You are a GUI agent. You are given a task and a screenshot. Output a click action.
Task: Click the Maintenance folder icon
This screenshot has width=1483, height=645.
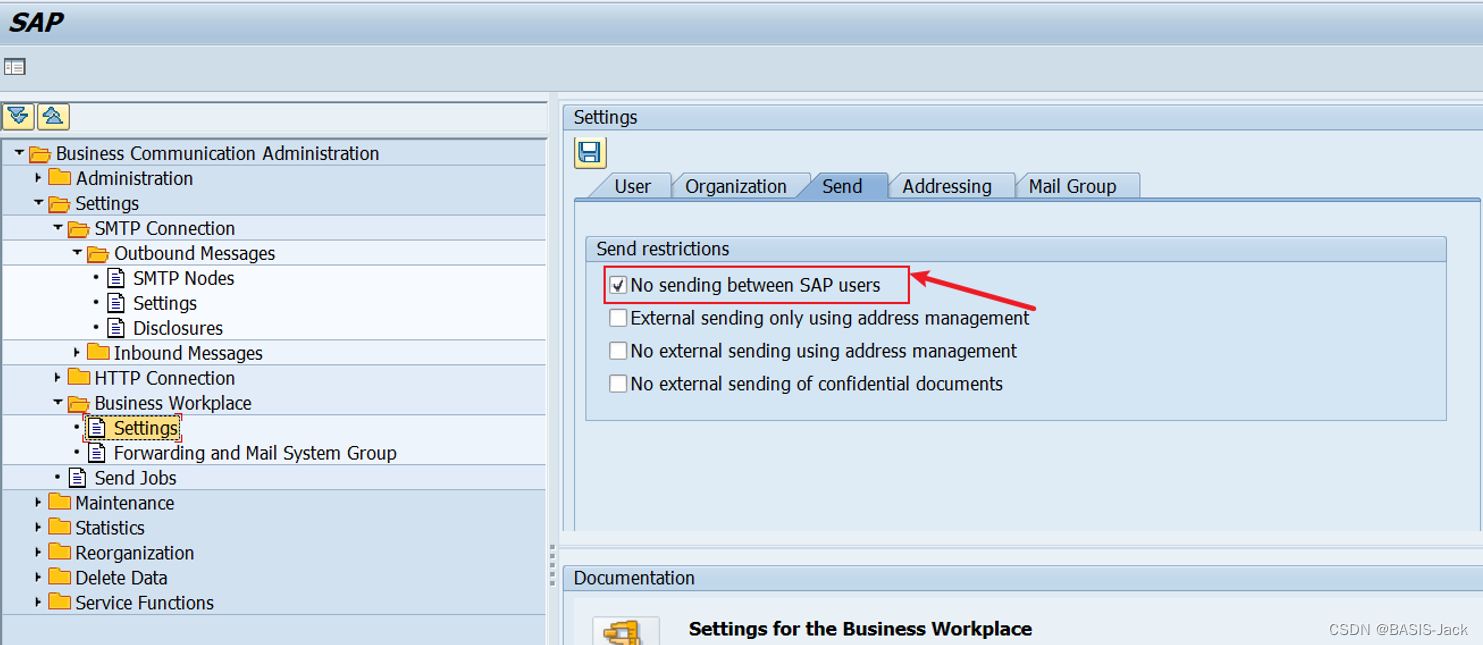click(x=60, y=502)
